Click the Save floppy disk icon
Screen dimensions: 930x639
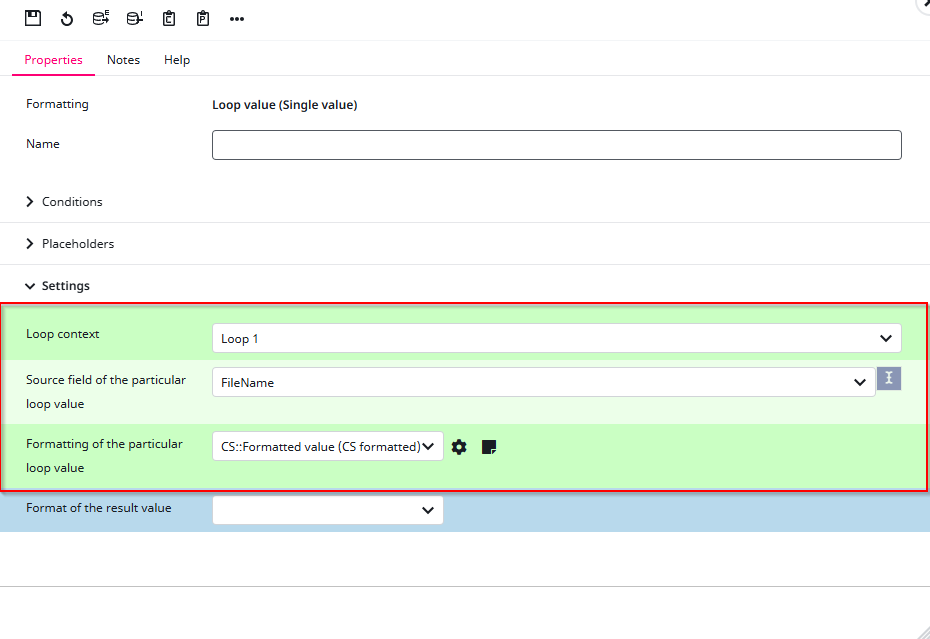(x=33, y=18)
